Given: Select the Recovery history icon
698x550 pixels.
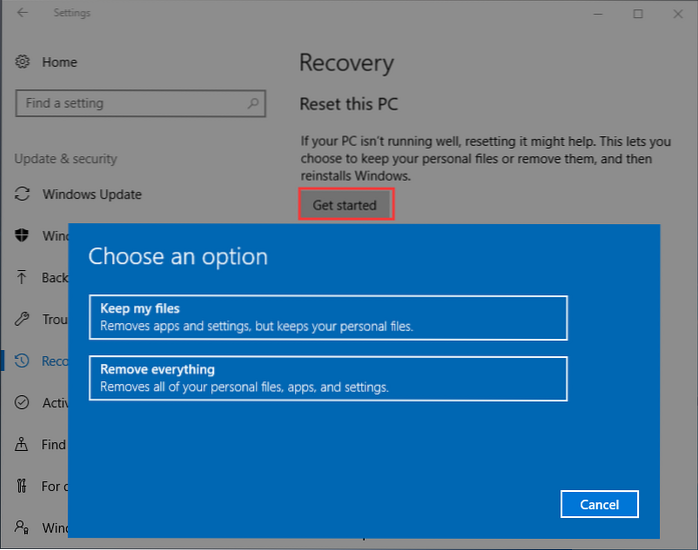Looking at the screenshot, I should (23, 360).
